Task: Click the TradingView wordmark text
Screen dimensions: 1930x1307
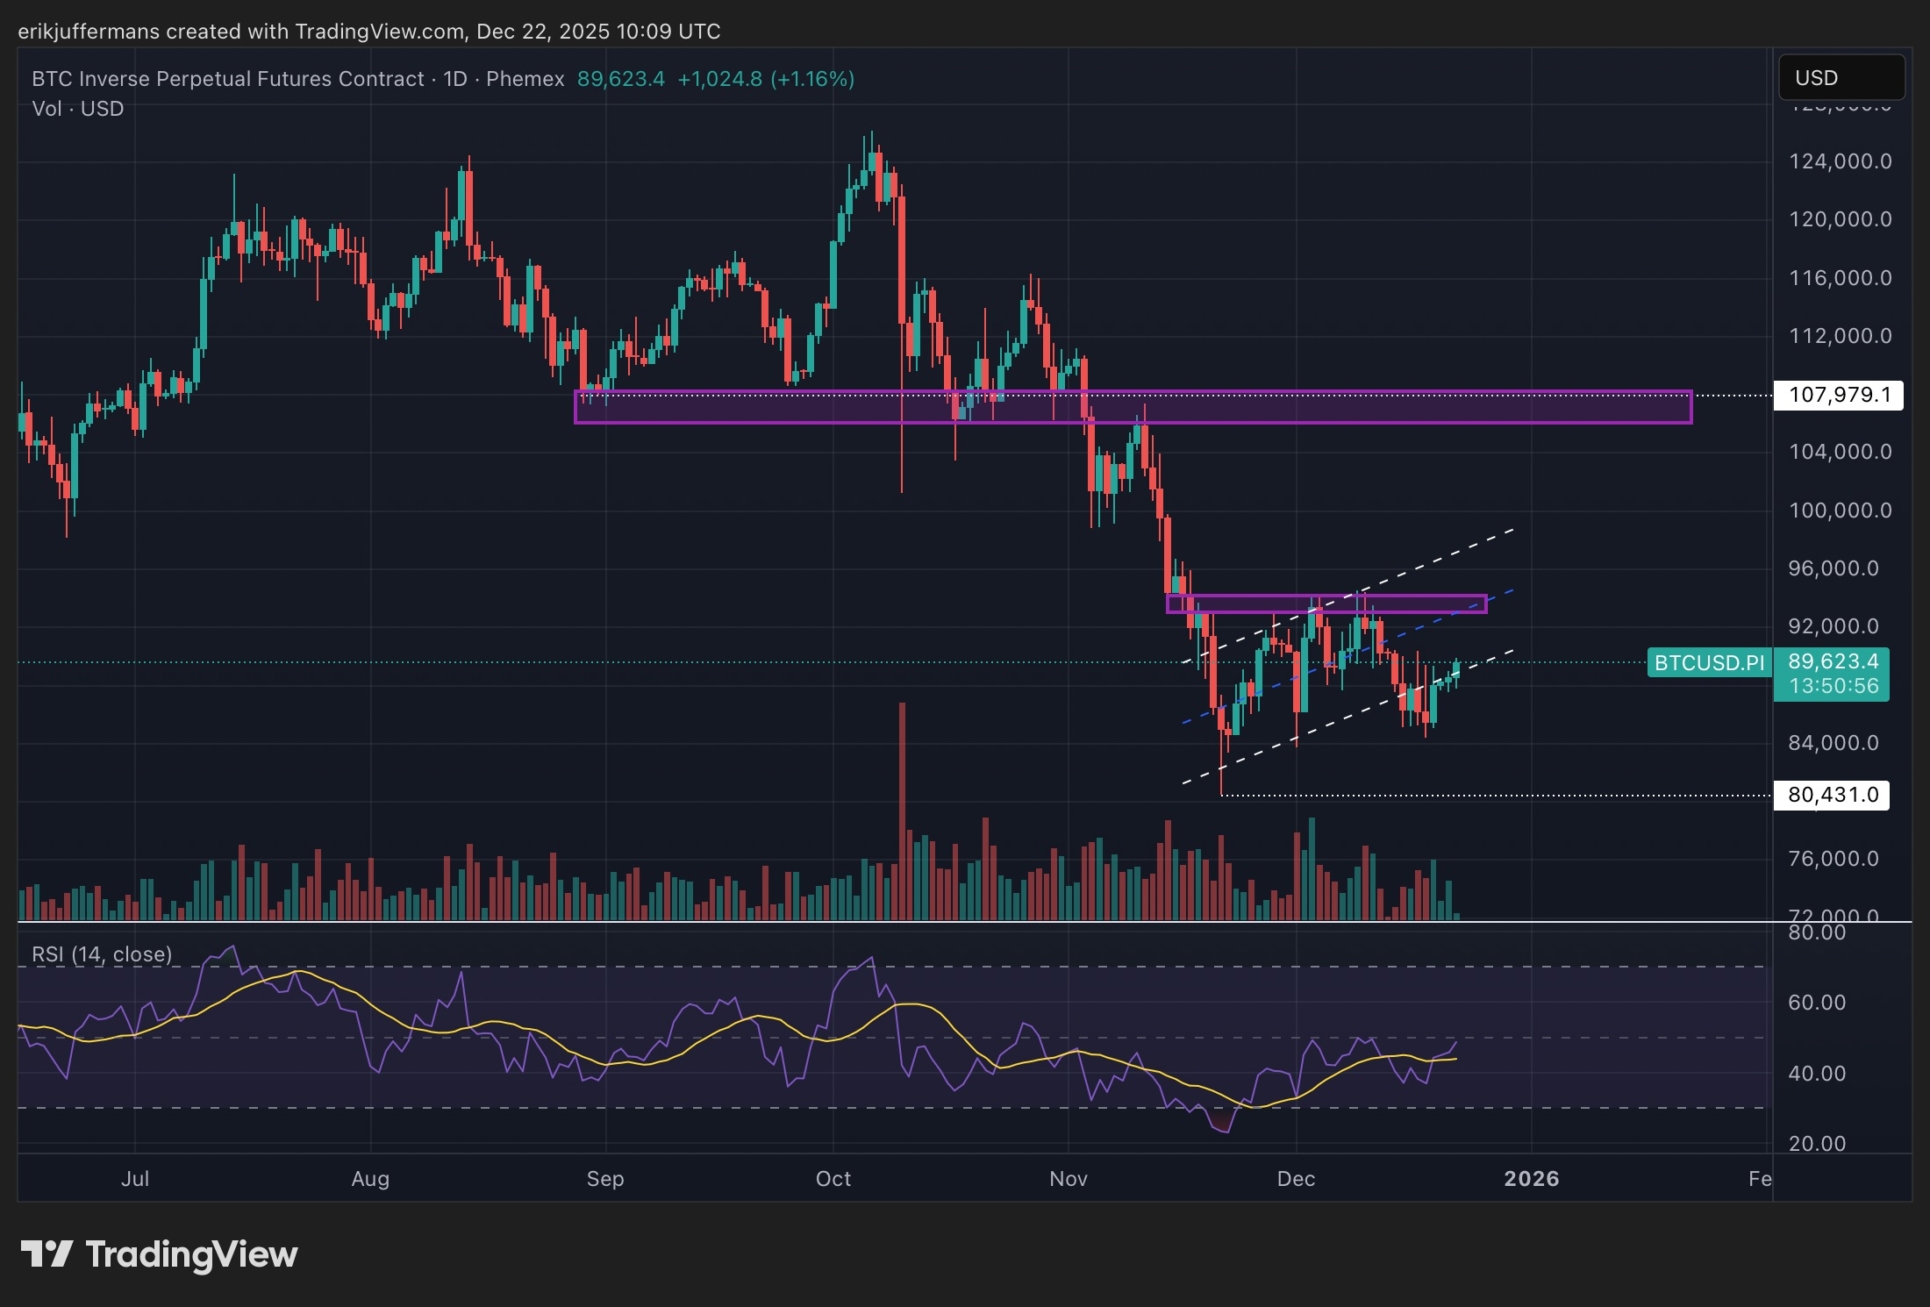Action: (191, 1254)
